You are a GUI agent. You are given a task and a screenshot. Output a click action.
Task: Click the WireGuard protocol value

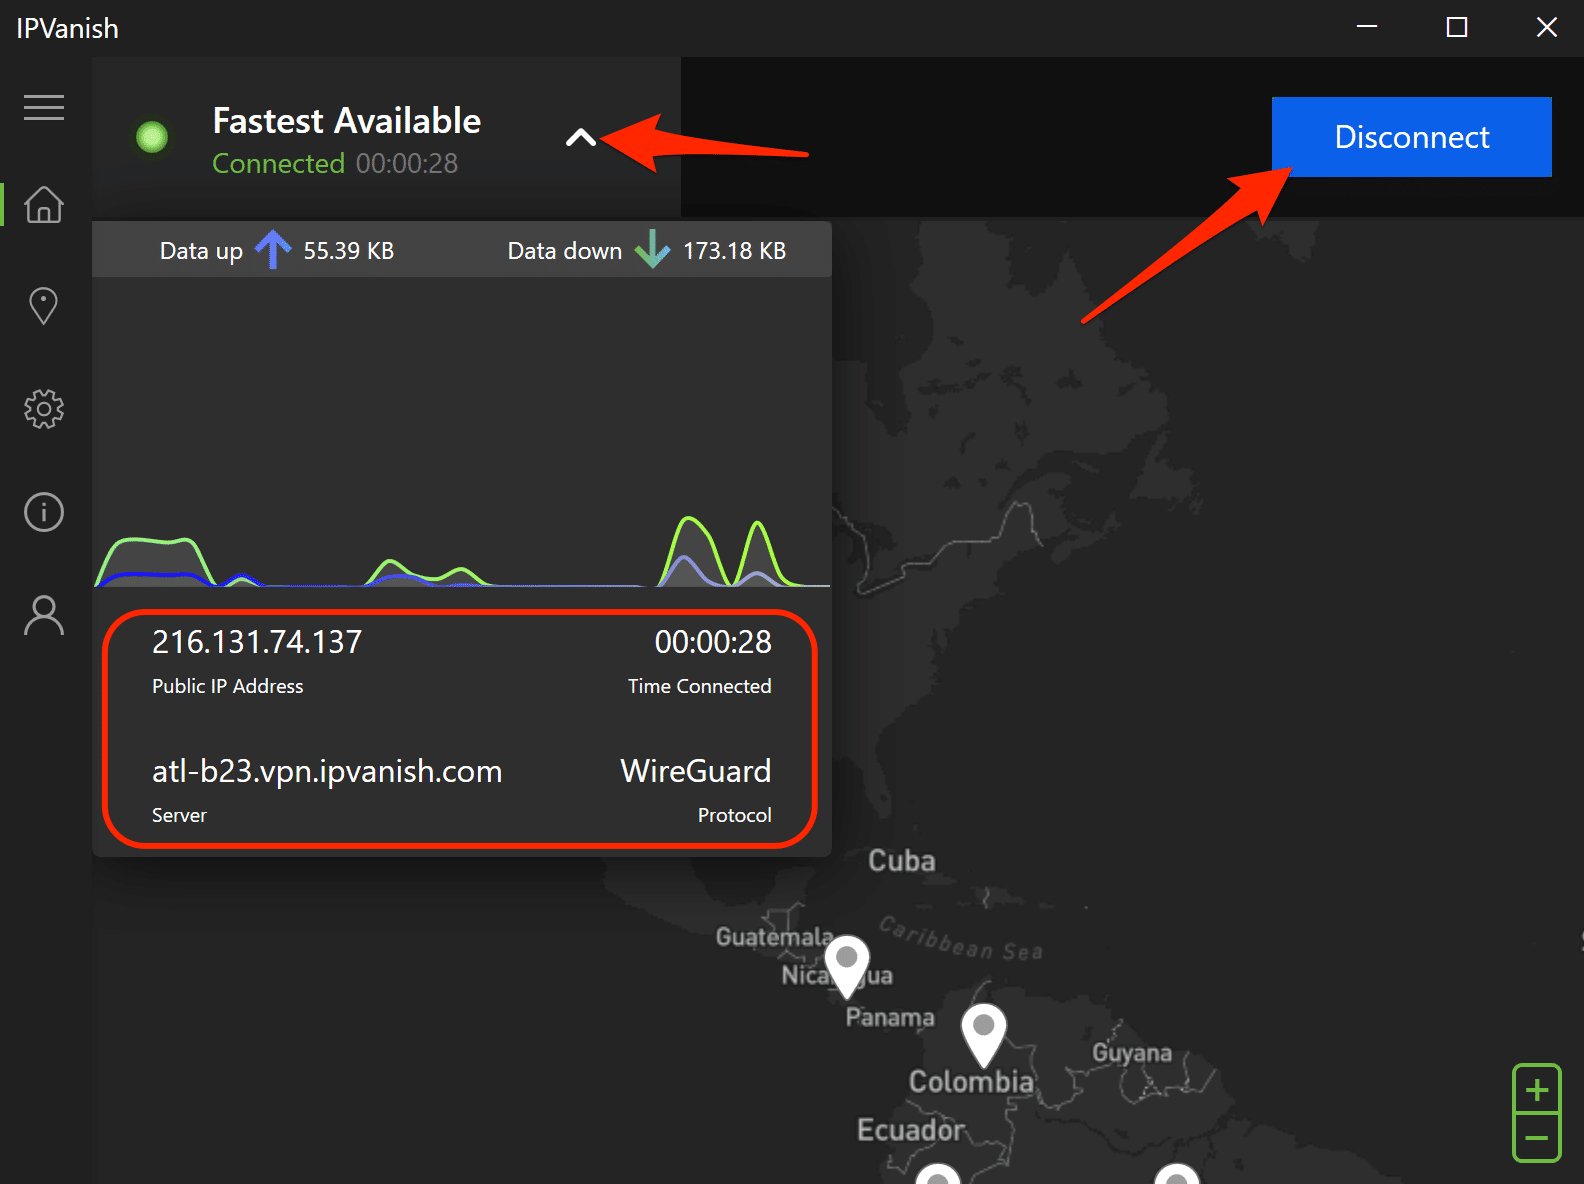[696, 771]
